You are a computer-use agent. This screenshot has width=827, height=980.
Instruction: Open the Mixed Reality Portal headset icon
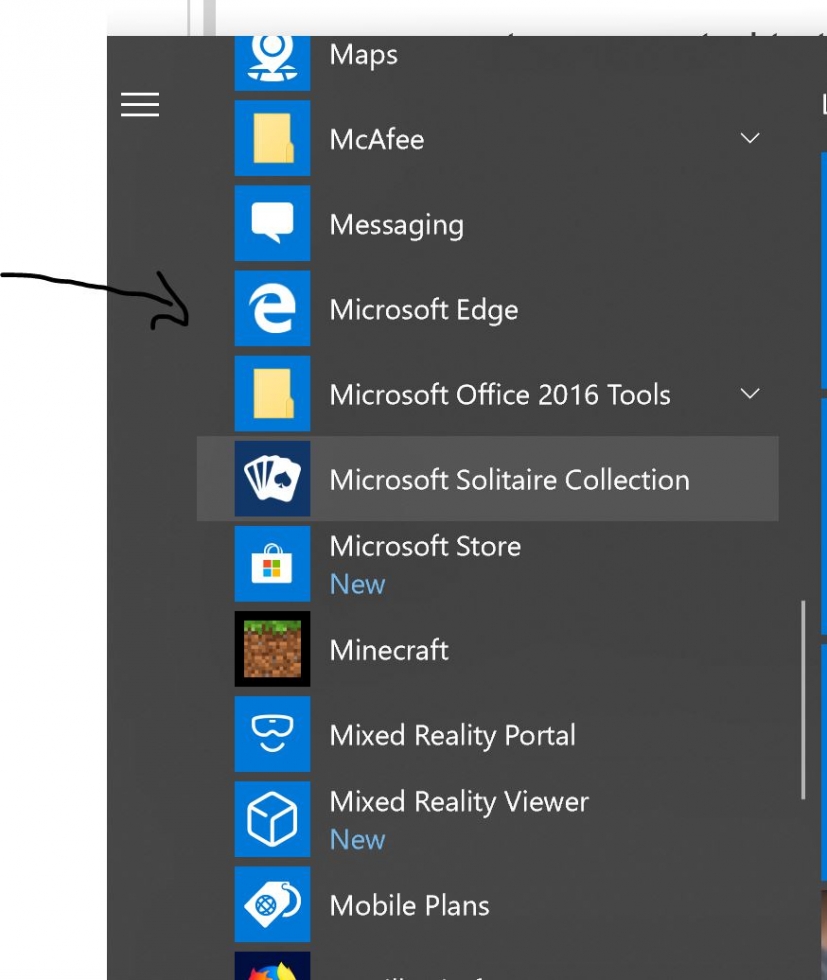pos(272,734)
